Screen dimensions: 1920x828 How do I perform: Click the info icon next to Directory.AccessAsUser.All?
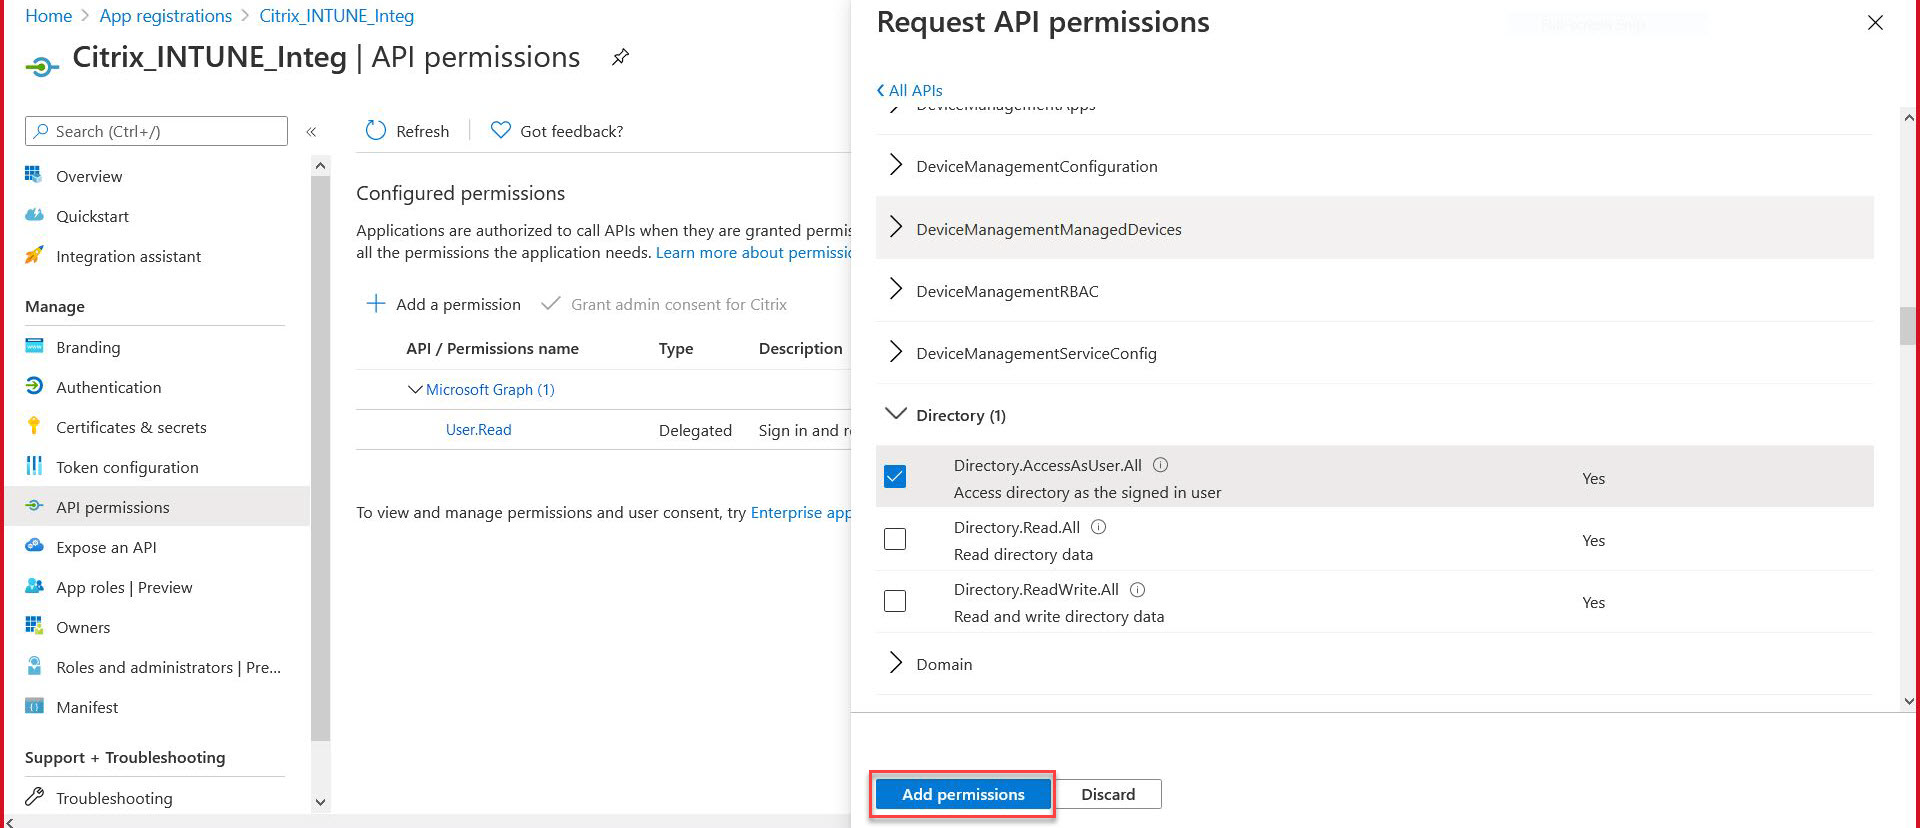point(1160,465)
